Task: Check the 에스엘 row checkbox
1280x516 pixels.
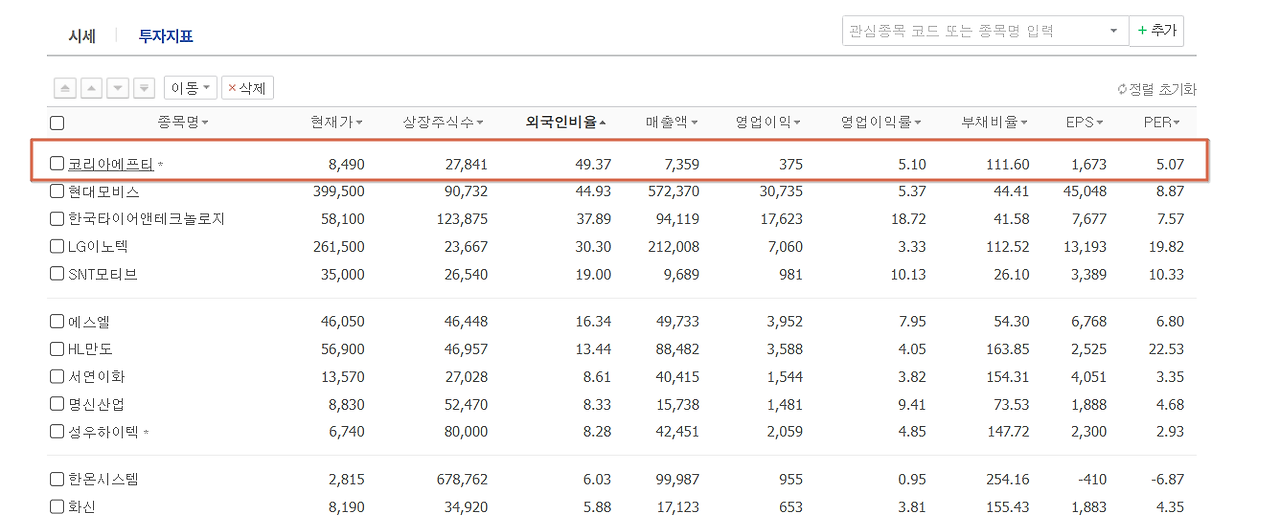Action: pyautogui.click(x=57, y=321)
